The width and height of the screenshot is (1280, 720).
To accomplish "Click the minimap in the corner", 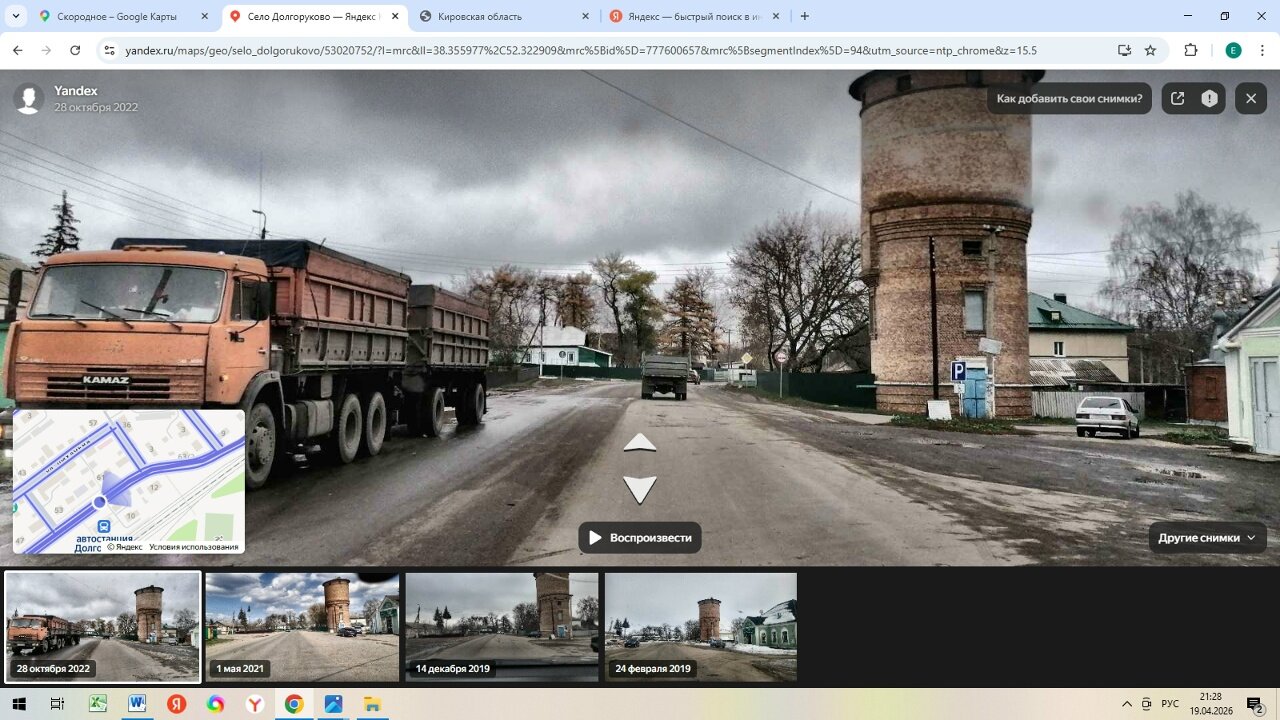I will [x=129, y=480].
